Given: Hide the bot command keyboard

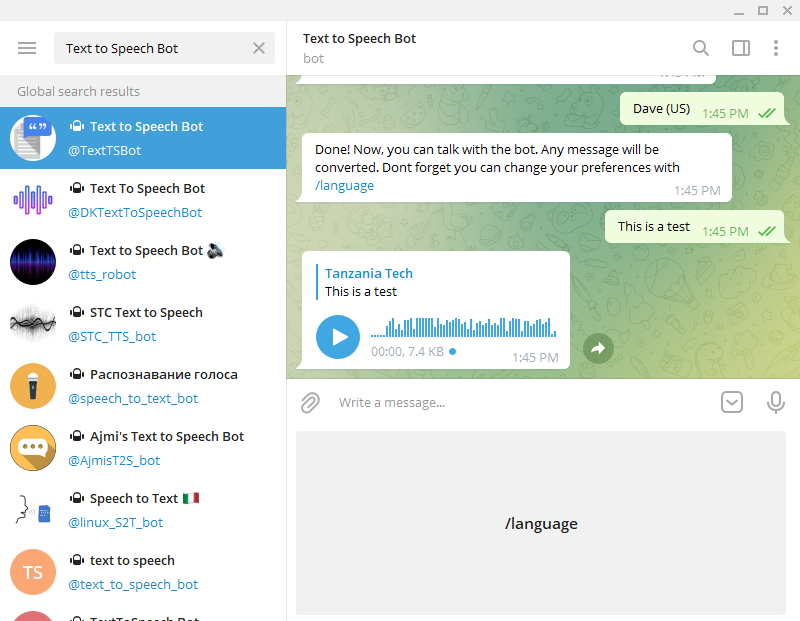Looking at the screenshot, I should coord(732,402).
